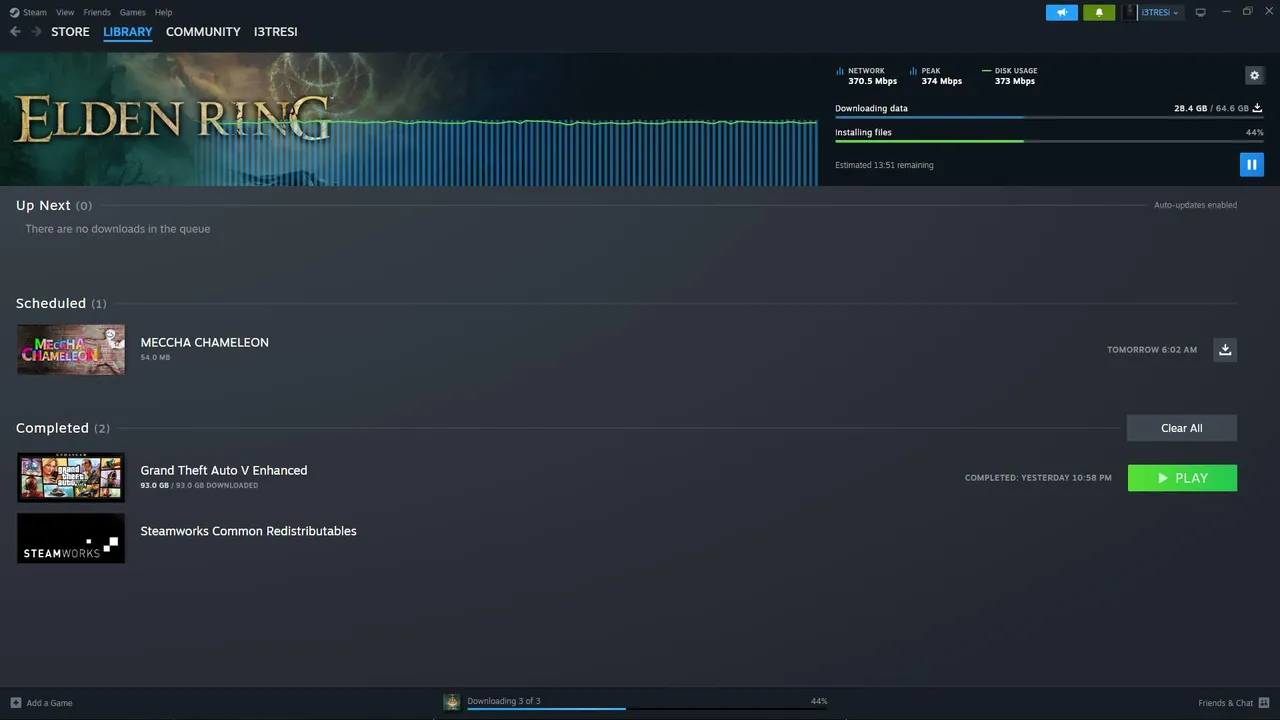Click Steamworks Common Redistributables title
The image size is (1280, 720).
pyautogui.click(x=248, y=531)
